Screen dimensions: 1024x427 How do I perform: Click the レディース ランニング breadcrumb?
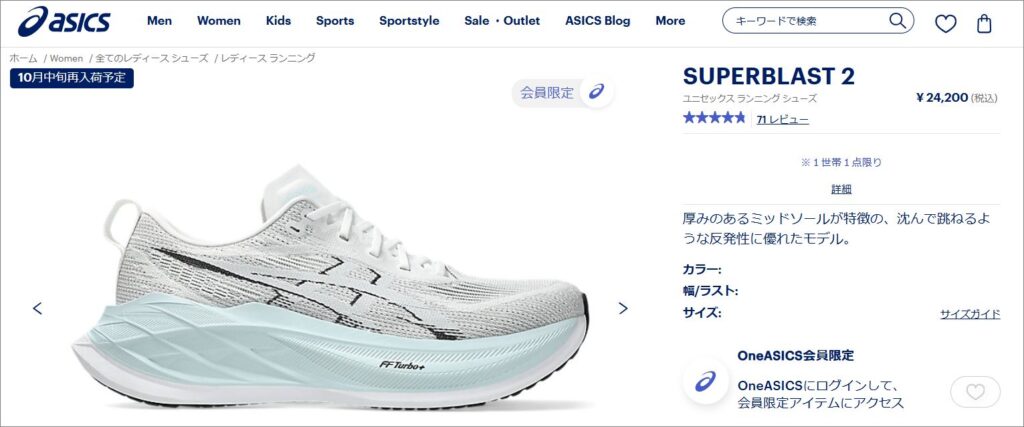pyautogui.click(x=268, y=58)
